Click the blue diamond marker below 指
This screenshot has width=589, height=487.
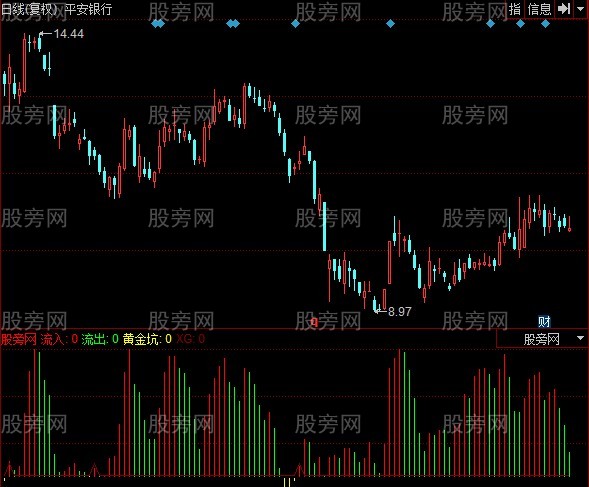(520, 24)
